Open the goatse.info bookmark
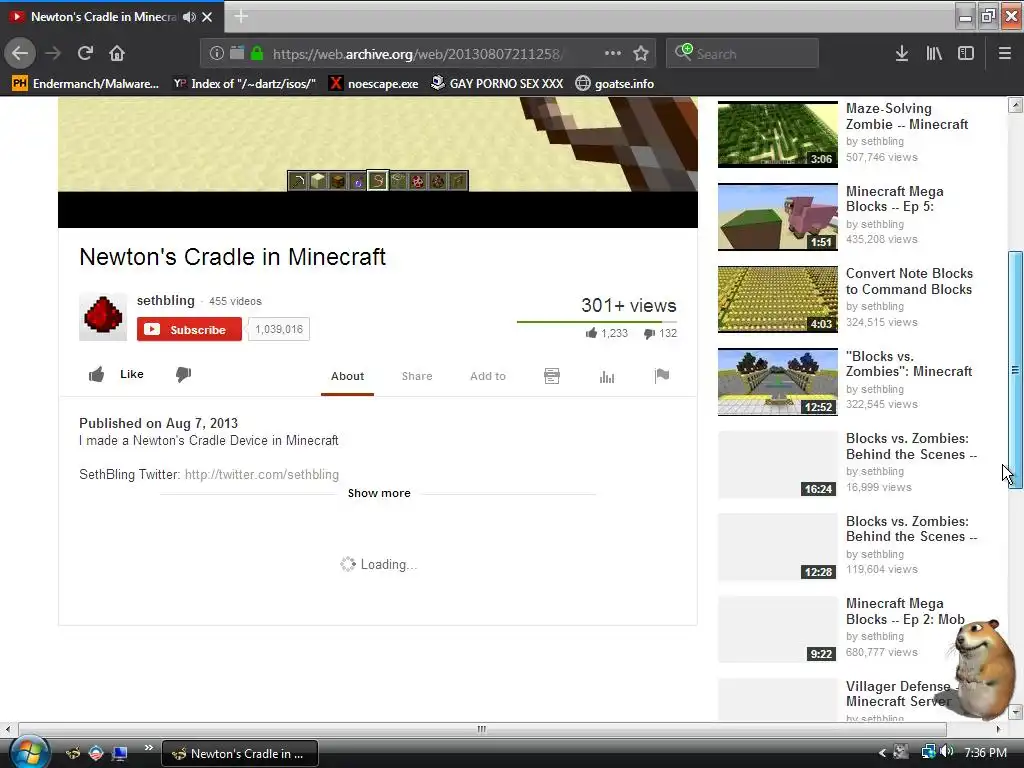Screen dimensions: 1024x768 click(615, 84)
